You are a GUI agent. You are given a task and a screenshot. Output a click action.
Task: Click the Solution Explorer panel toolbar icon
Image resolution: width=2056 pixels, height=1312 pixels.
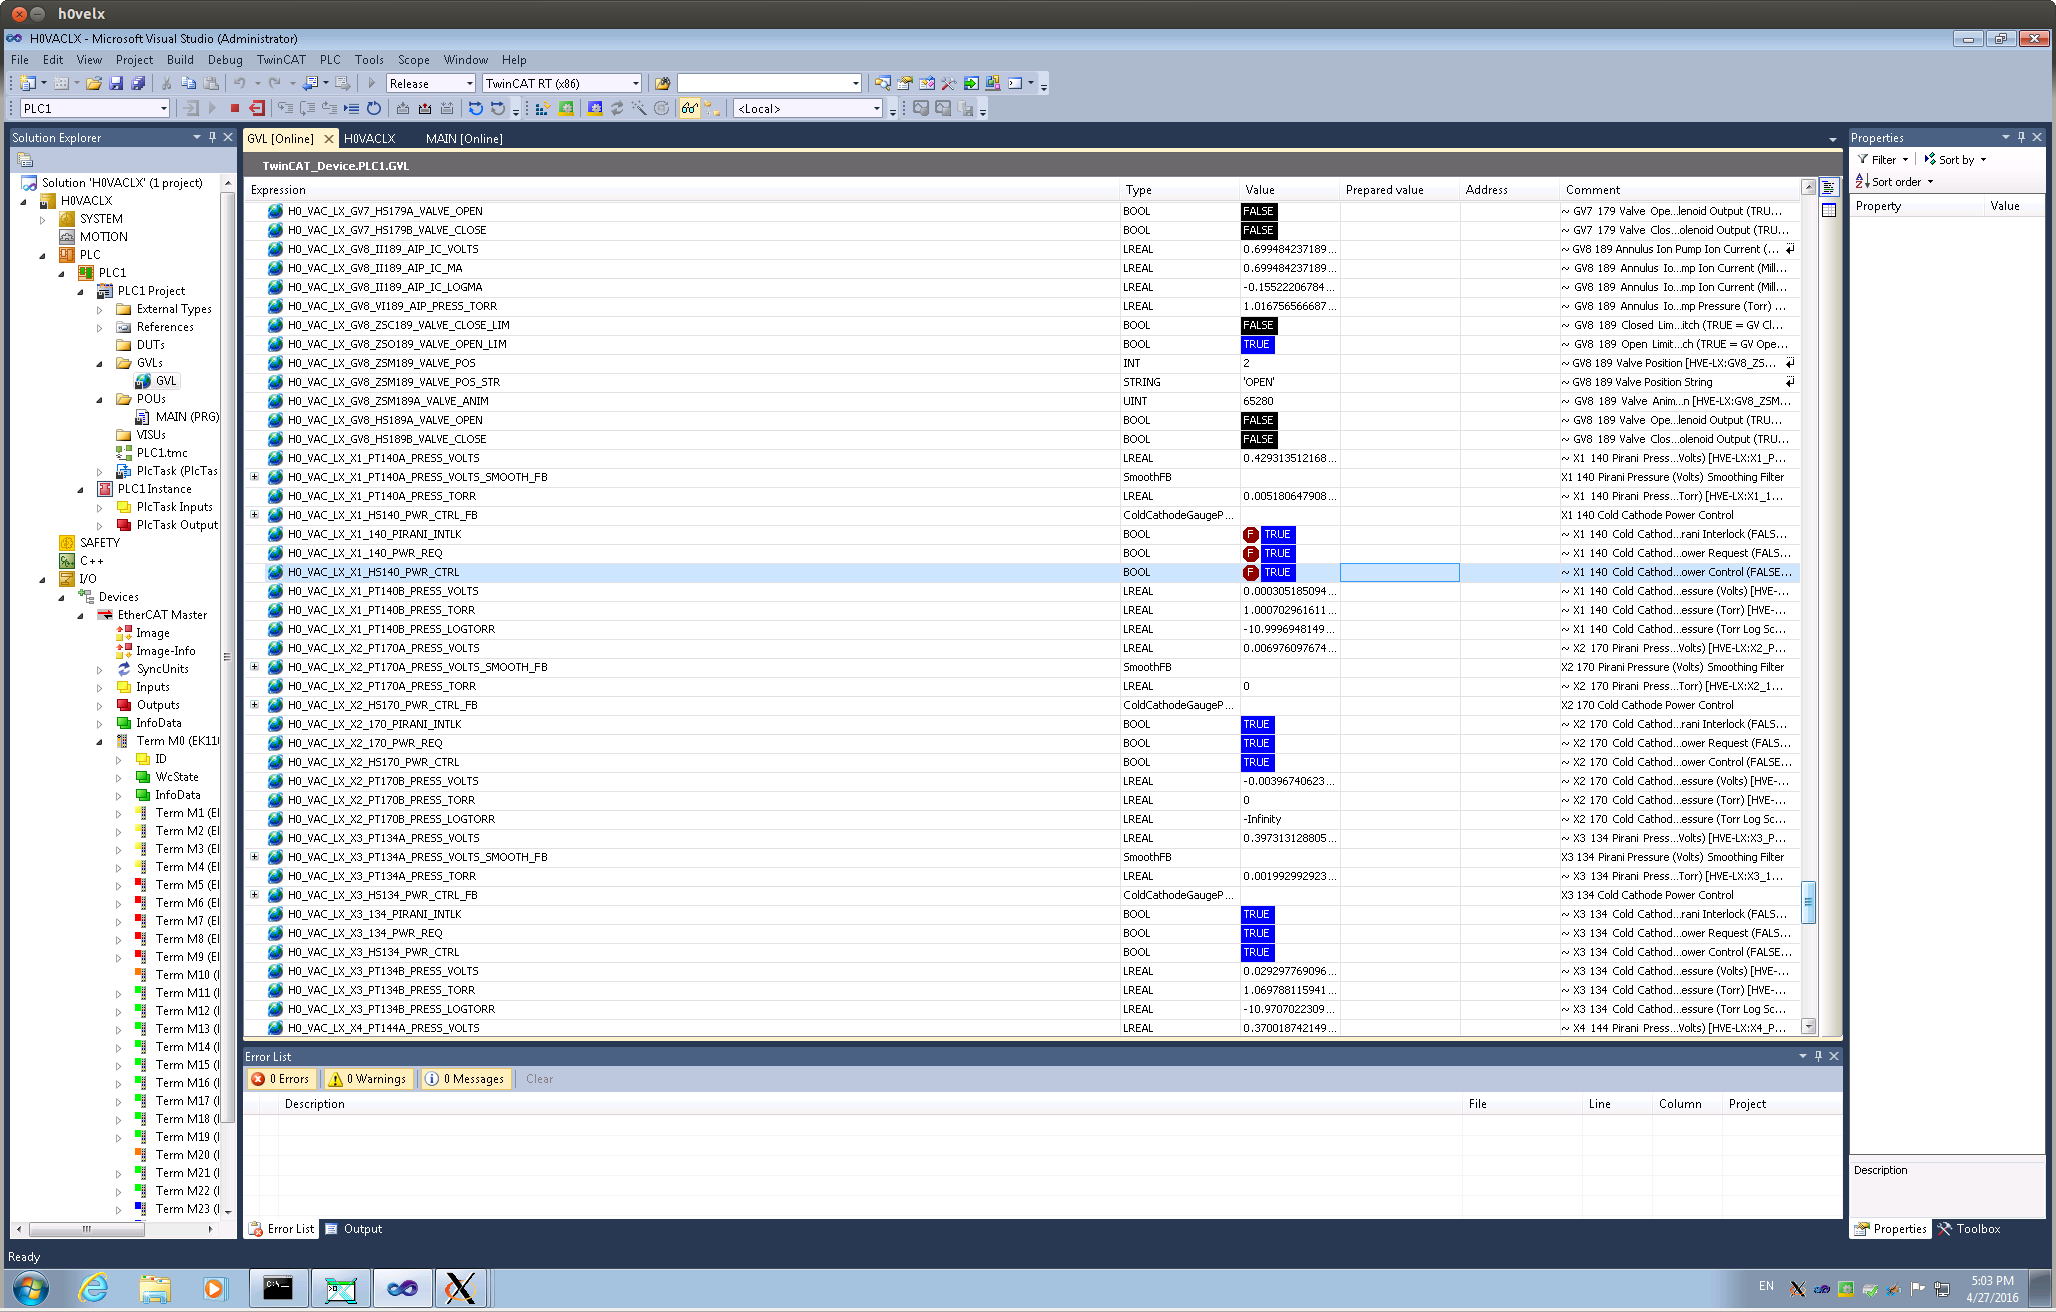tap(25, 160)
